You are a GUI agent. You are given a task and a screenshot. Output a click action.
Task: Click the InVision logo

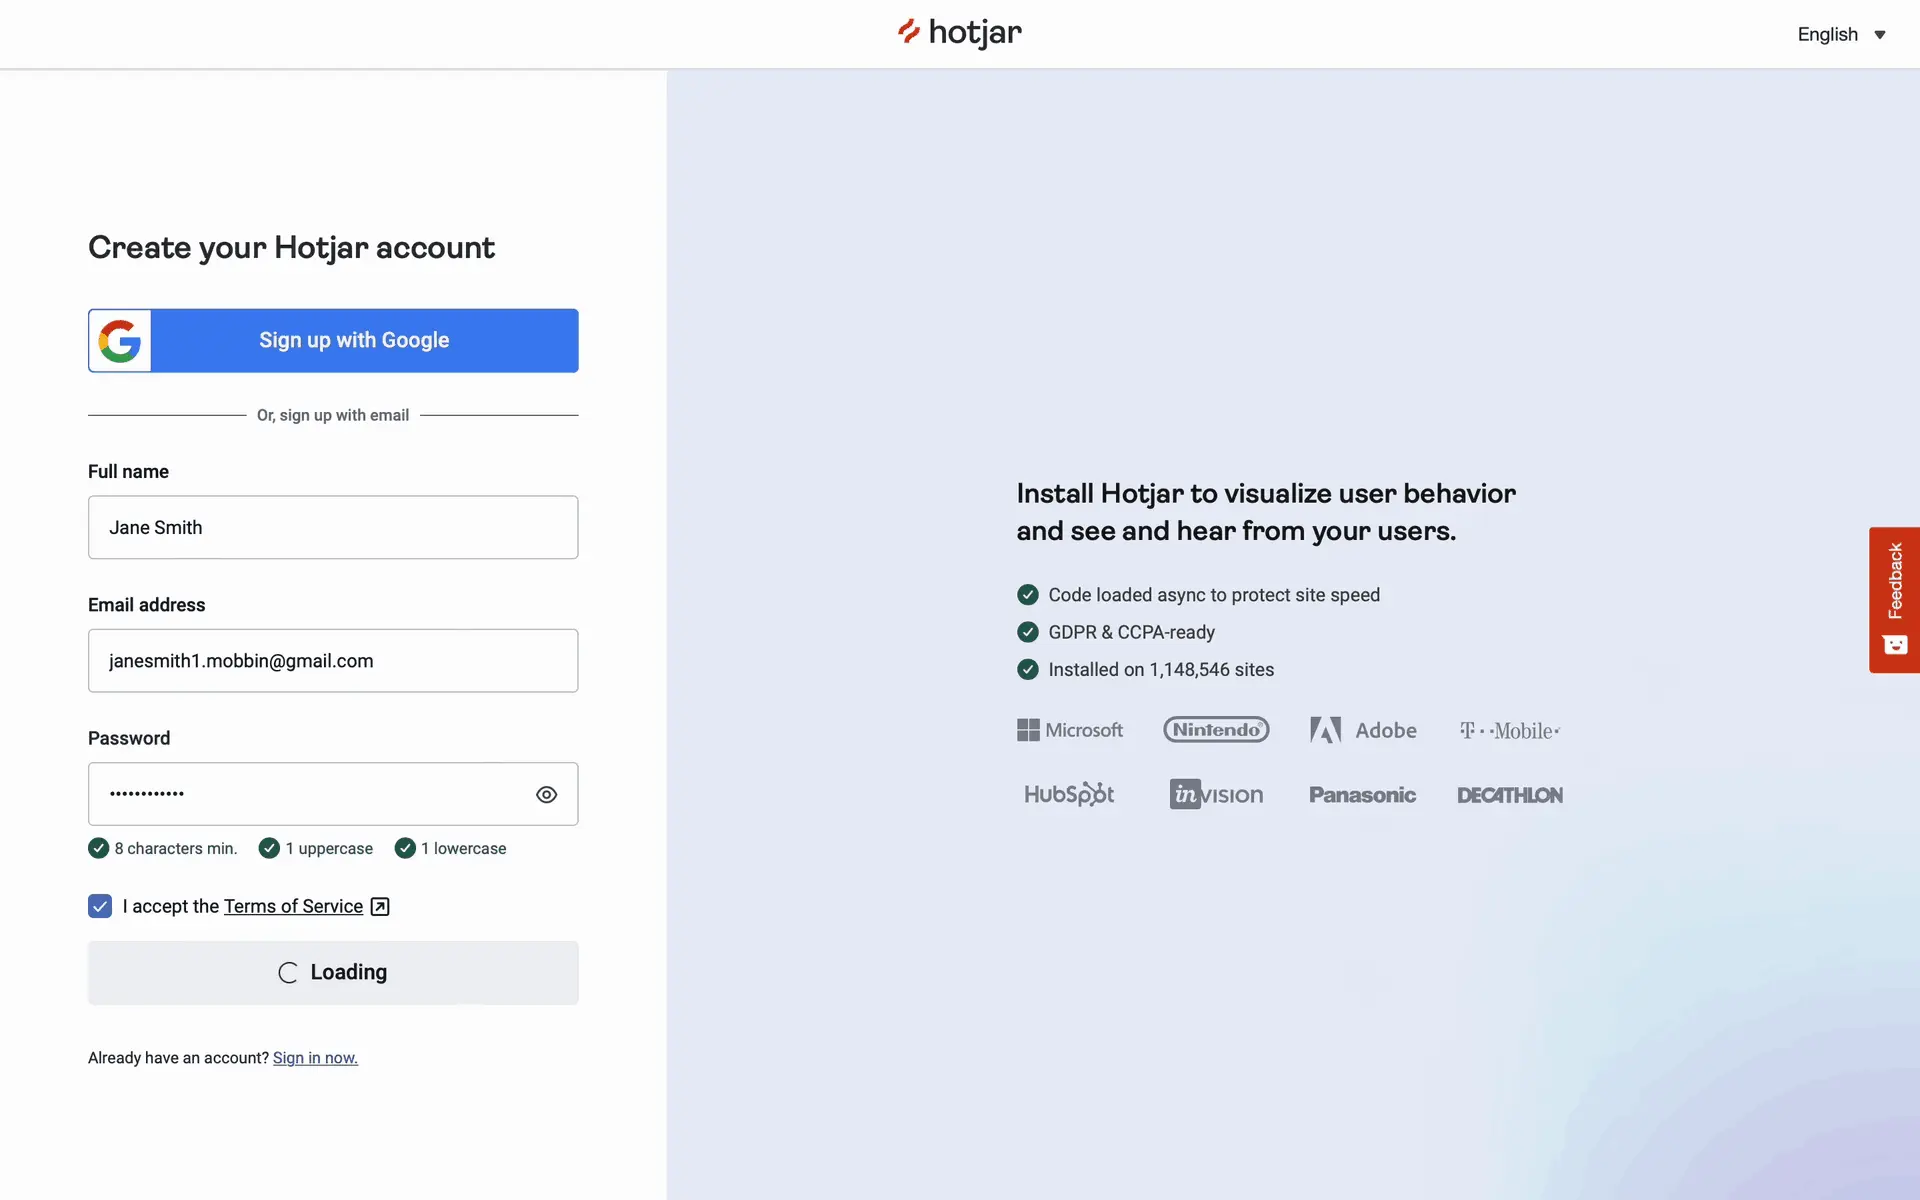point(1216,795)
